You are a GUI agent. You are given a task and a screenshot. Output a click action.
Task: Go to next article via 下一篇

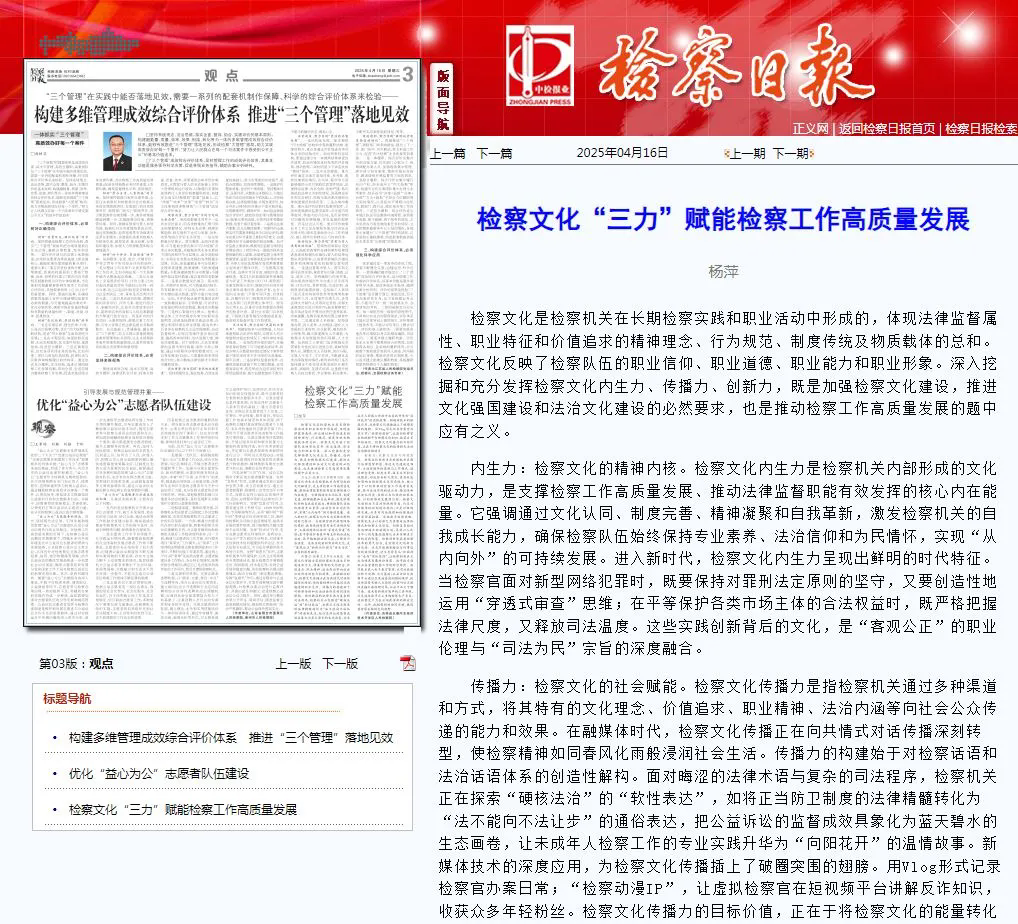494,153
